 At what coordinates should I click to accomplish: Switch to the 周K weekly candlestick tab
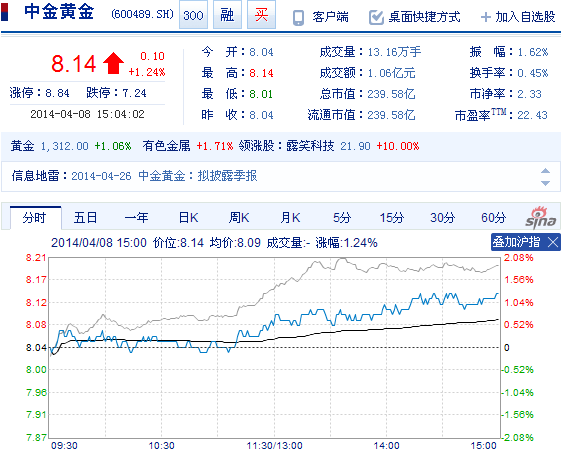[x=239, y=217]
